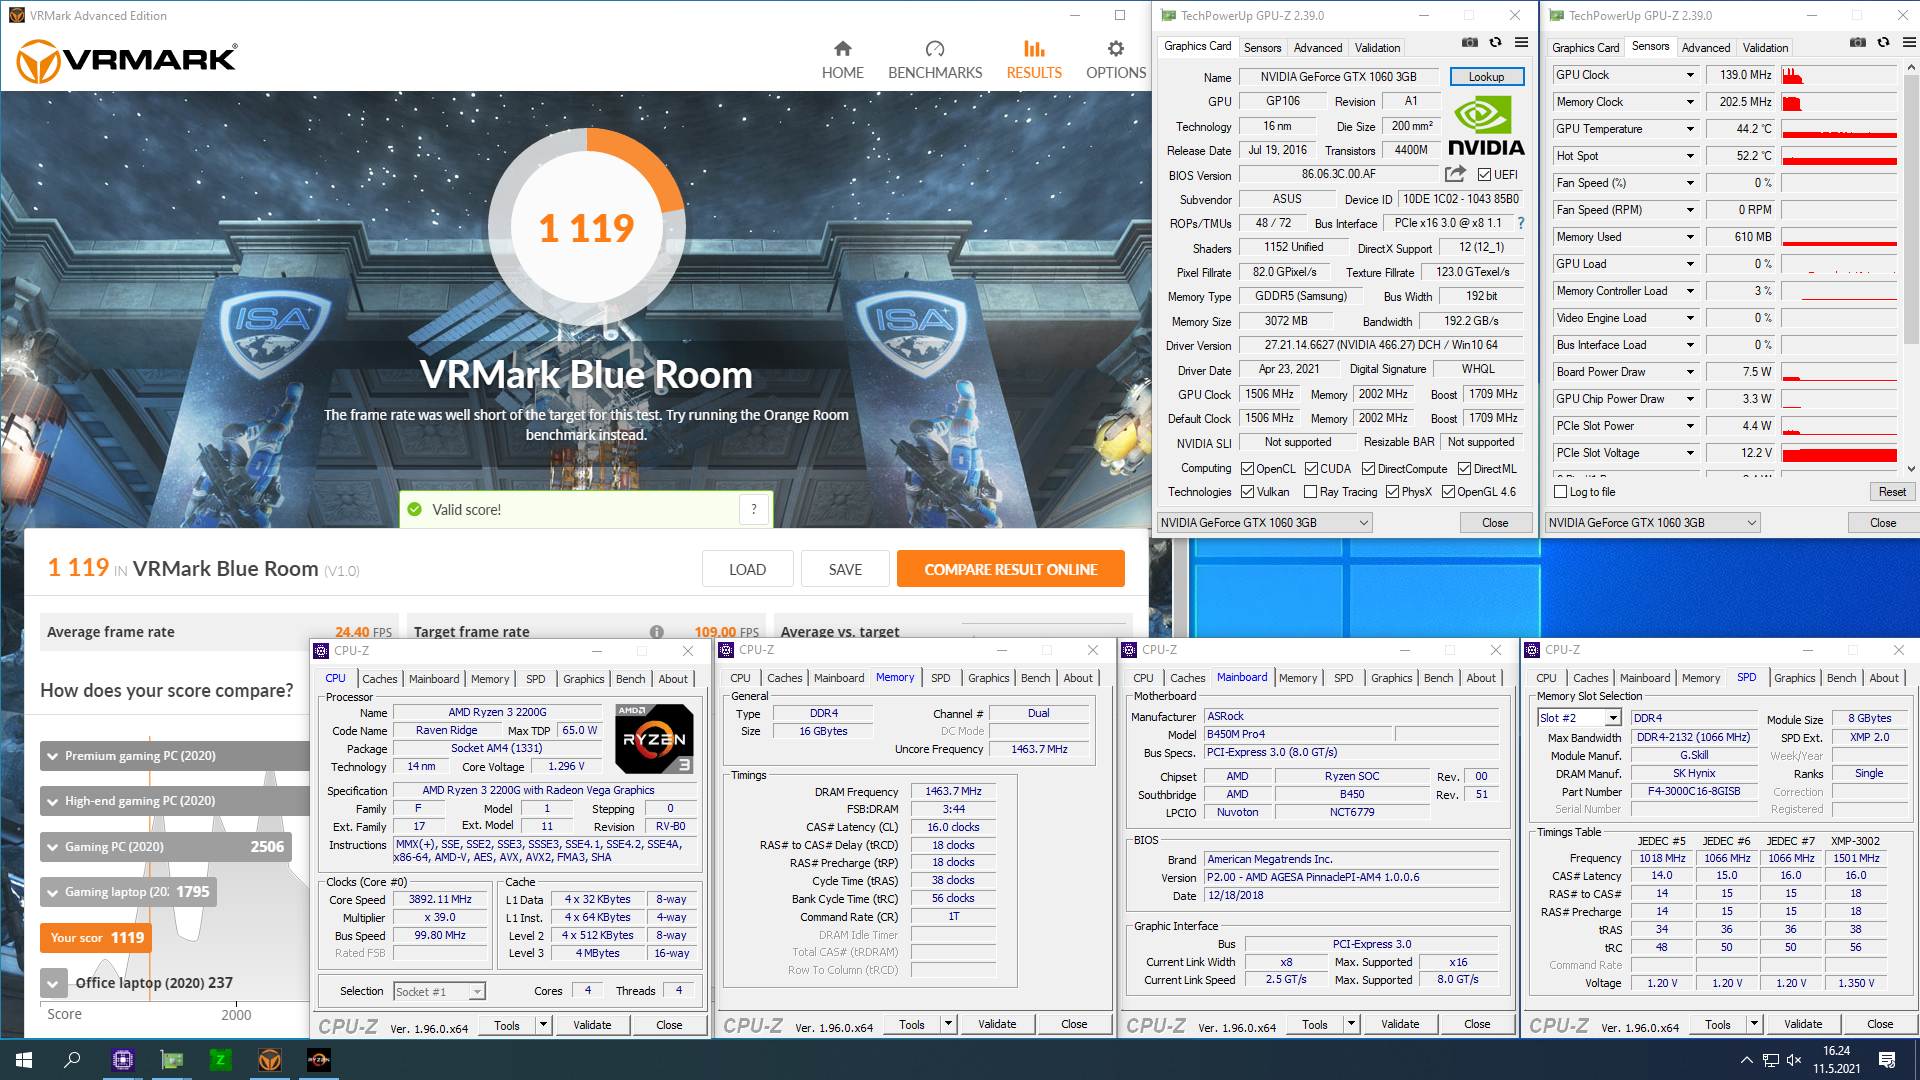Click refresh icon in GPU-Z Sensors window

(x=1883, y=43)
